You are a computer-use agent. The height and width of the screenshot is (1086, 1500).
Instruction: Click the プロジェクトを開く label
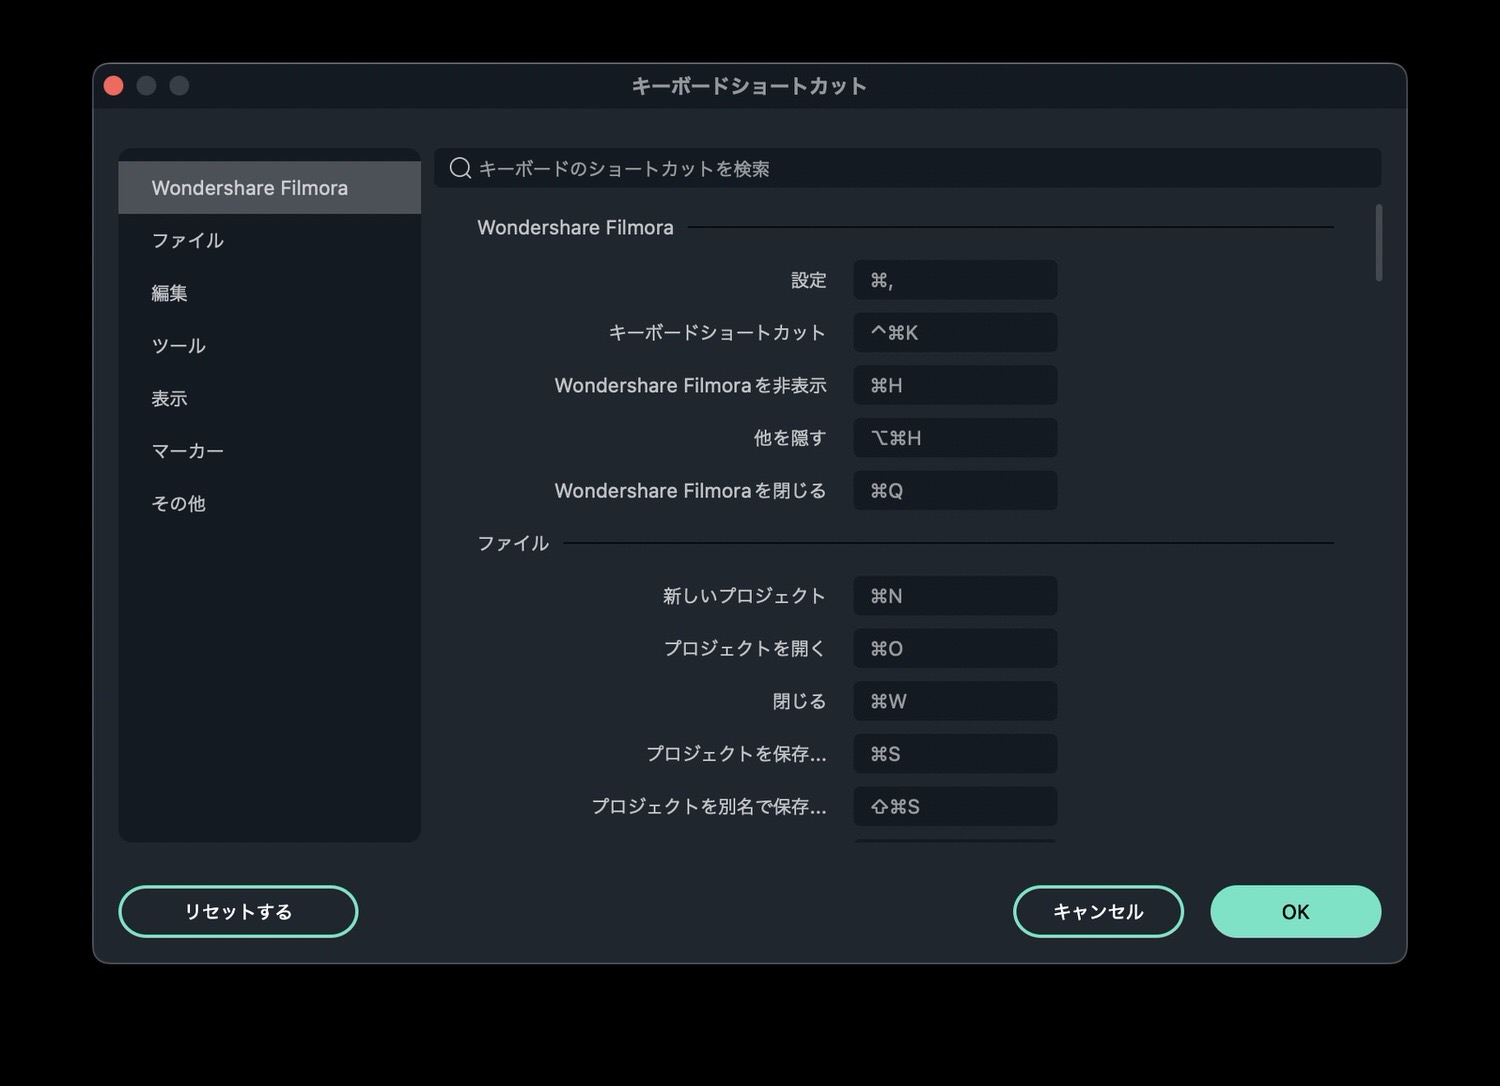[x=745, y=648]
